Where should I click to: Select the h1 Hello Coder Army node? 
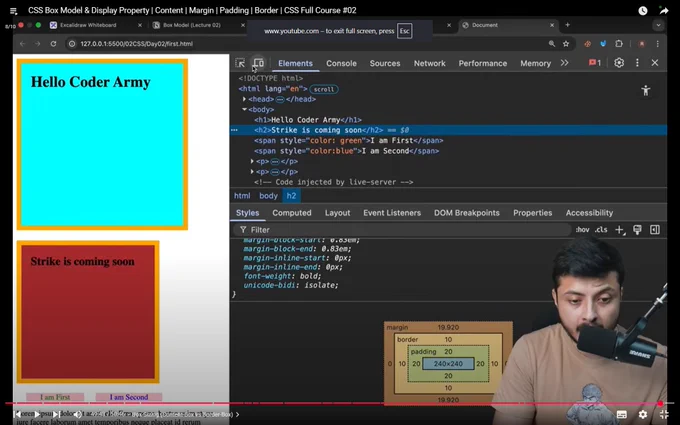[x=308, y=120]
